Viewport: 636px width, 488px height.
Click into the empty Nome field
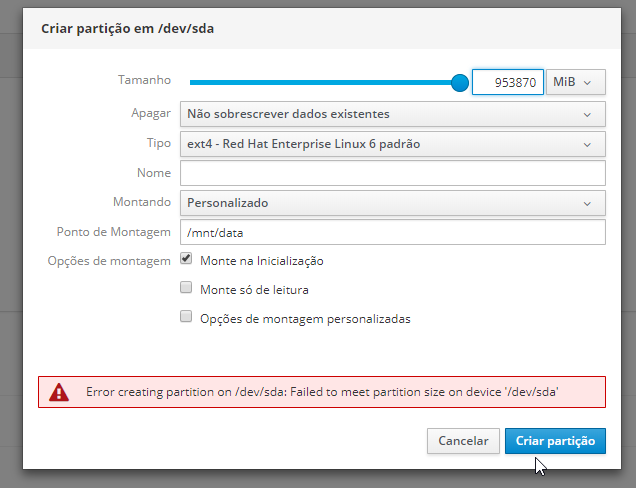click(393, 173)
